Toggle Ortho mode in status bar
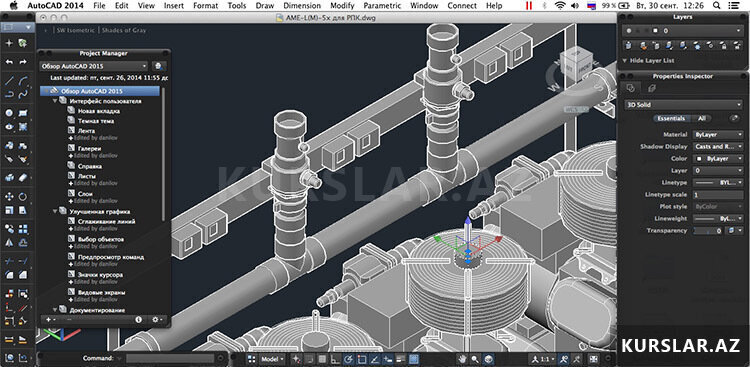 [335, 359]
